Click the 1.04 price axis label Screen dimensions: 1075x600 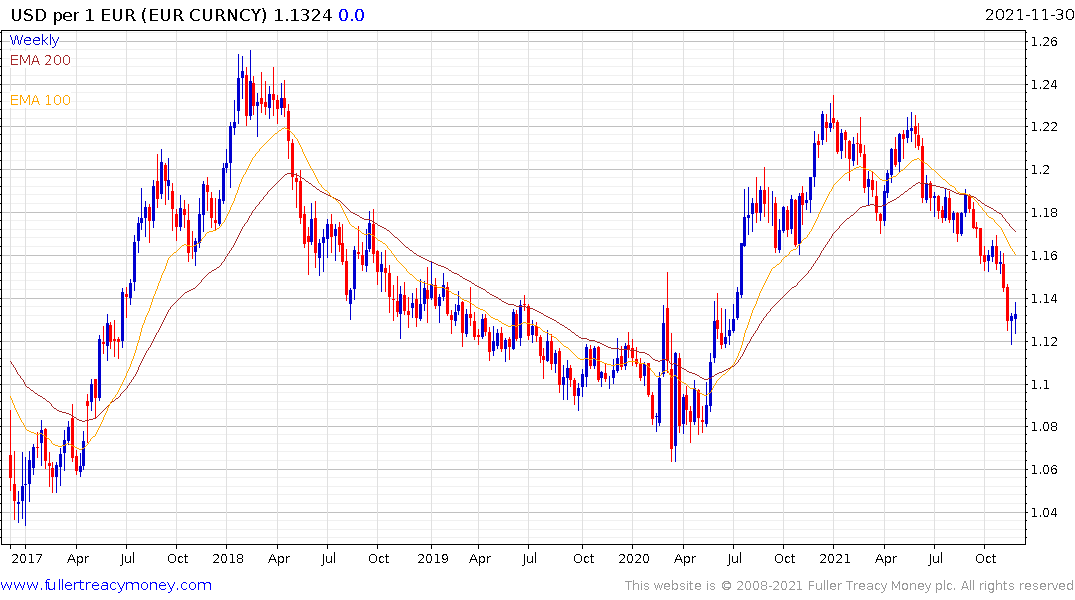pyautogui.click(x=1044, y=512)
